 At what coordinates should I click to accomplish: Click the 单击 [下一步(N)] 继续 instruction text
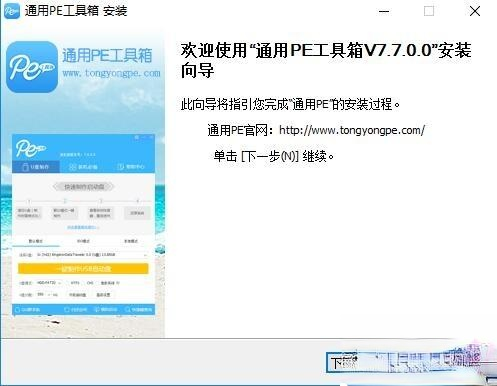tap(273, 156)
